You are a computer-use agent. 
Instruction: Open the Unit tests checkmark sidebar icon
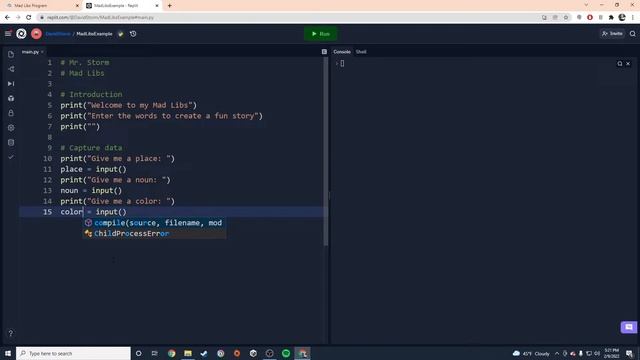click(x=11, y=157)
